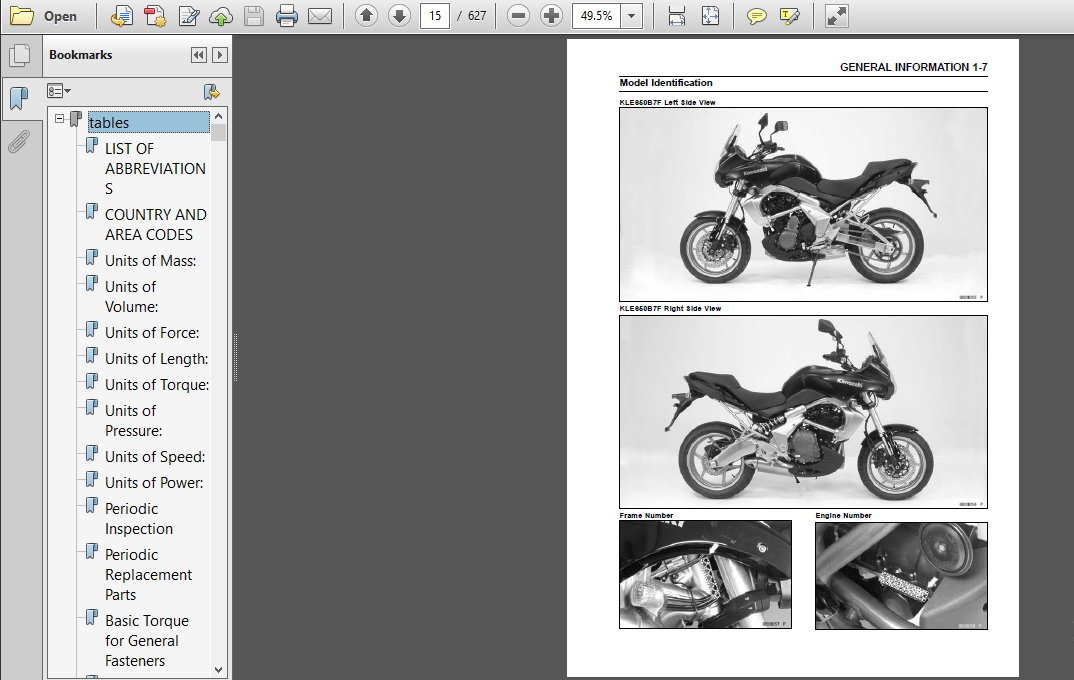The image size is (1074, 680).
Task: Add a sticky note comment
Action: tap(756, 16)
